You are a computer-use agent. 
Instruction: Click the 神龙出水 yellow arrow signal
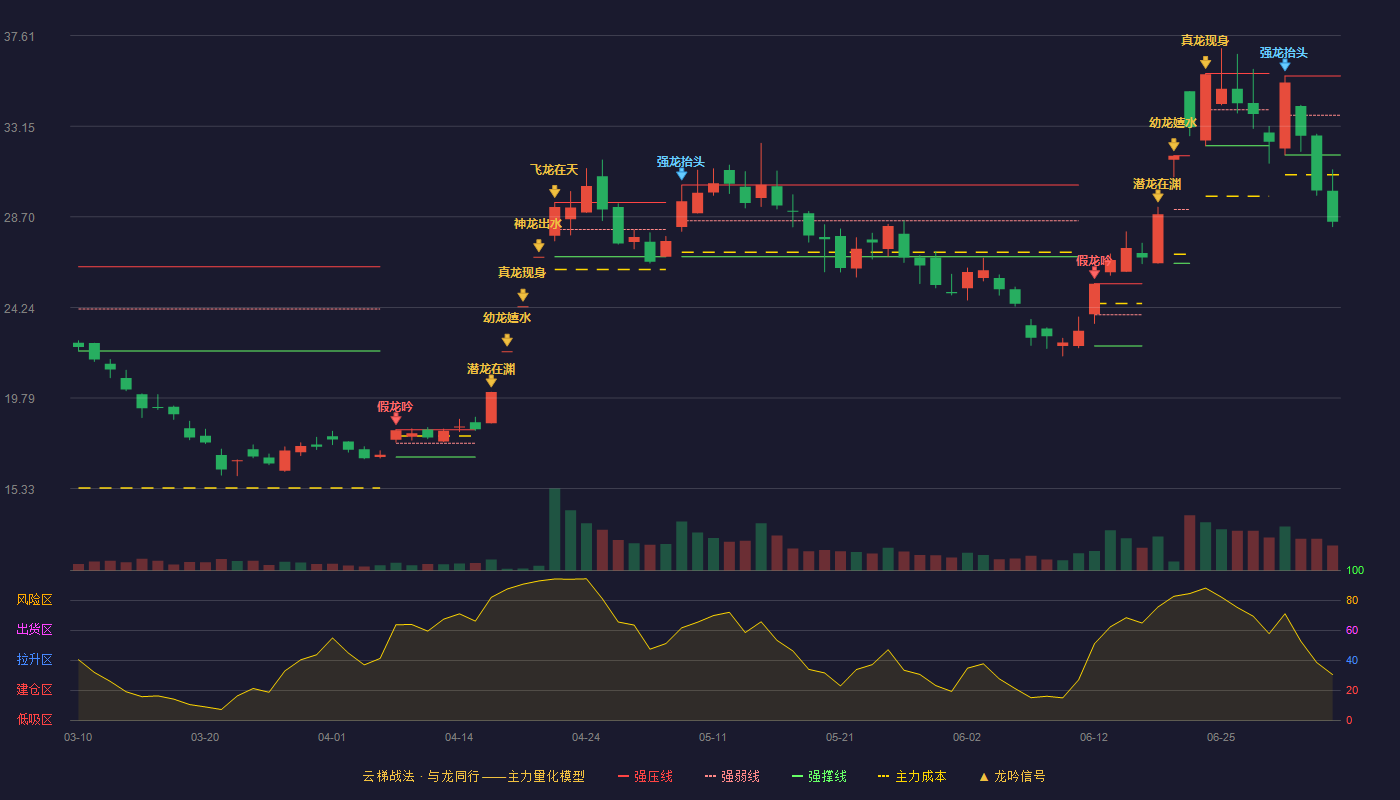click(x=539, y=245)
